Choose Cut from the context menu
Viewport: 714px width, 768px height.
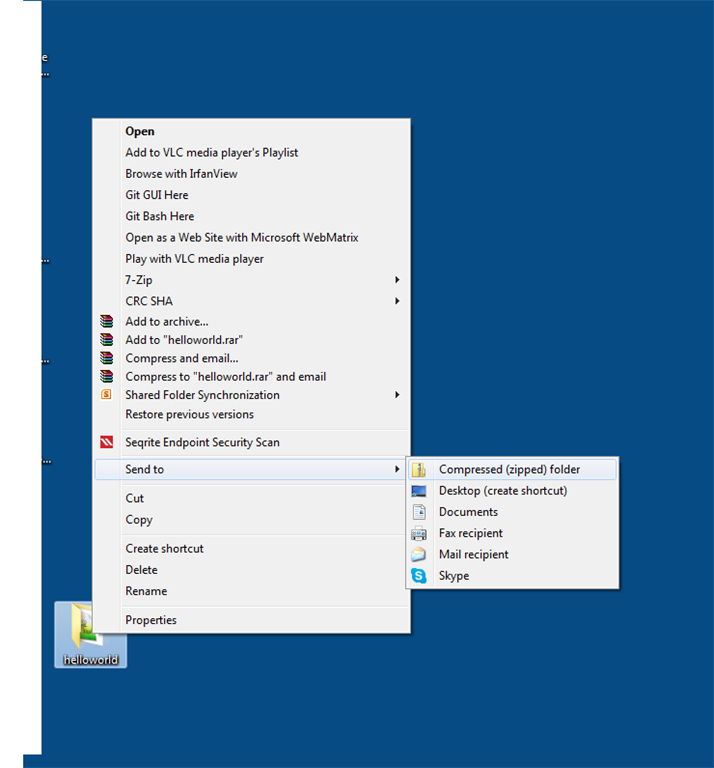252,498
